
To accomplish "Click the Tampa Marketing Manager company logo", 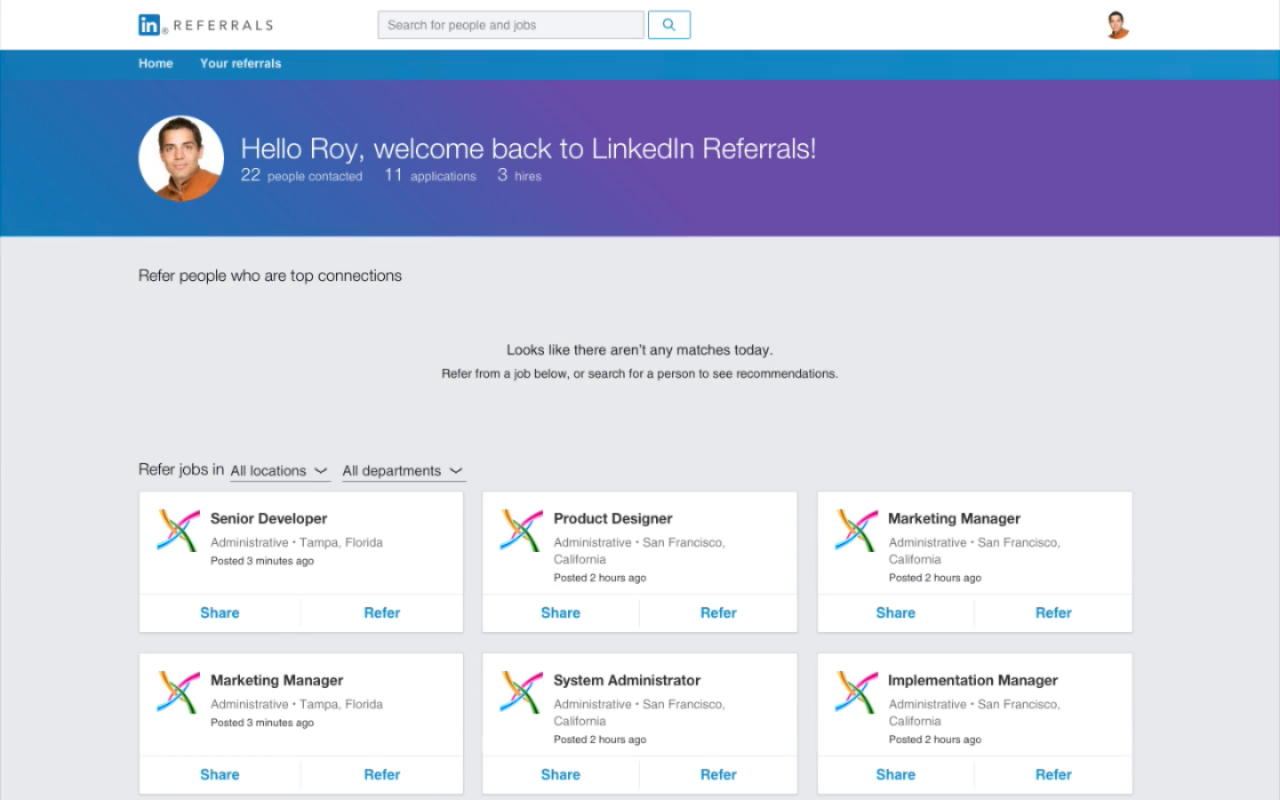I will click(x=178, y=692).
